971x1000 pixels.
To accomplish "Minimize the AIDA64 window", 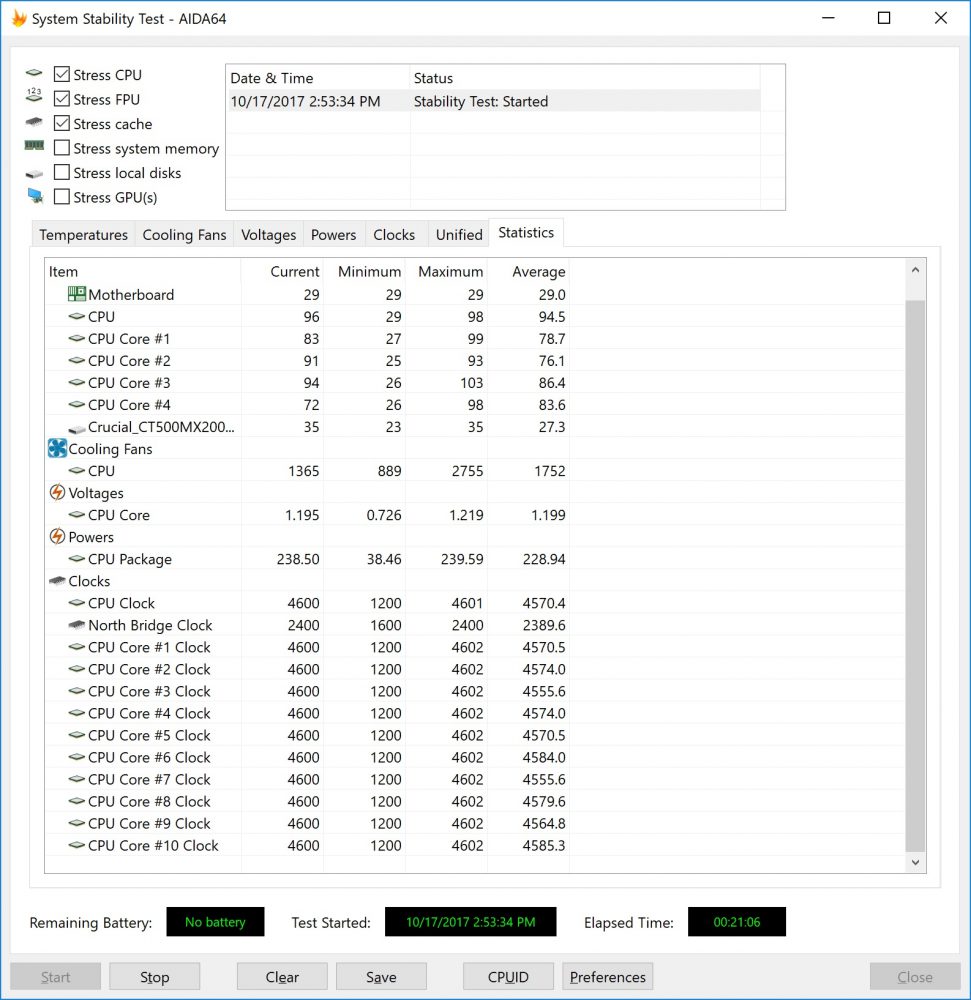I will [x=828, y=18].
